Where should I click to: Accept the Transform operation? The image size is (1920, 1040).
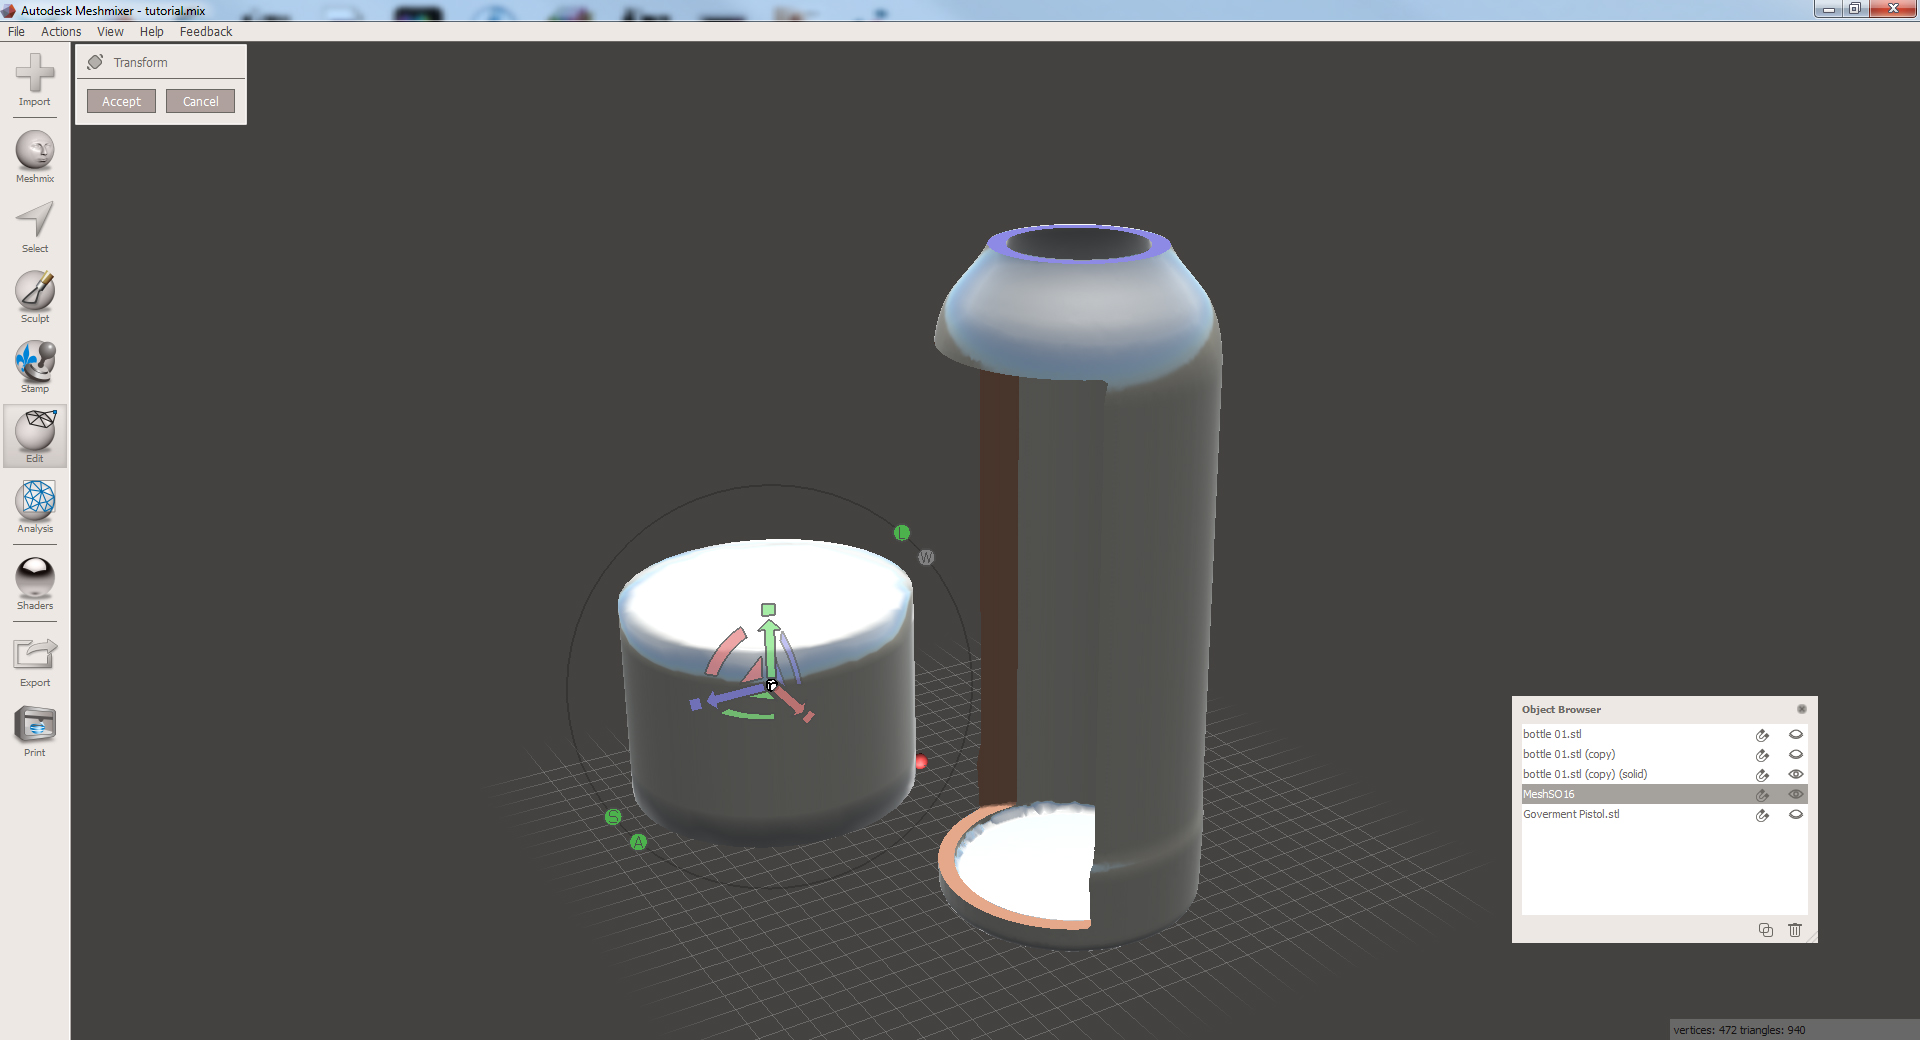click(121, 101)
